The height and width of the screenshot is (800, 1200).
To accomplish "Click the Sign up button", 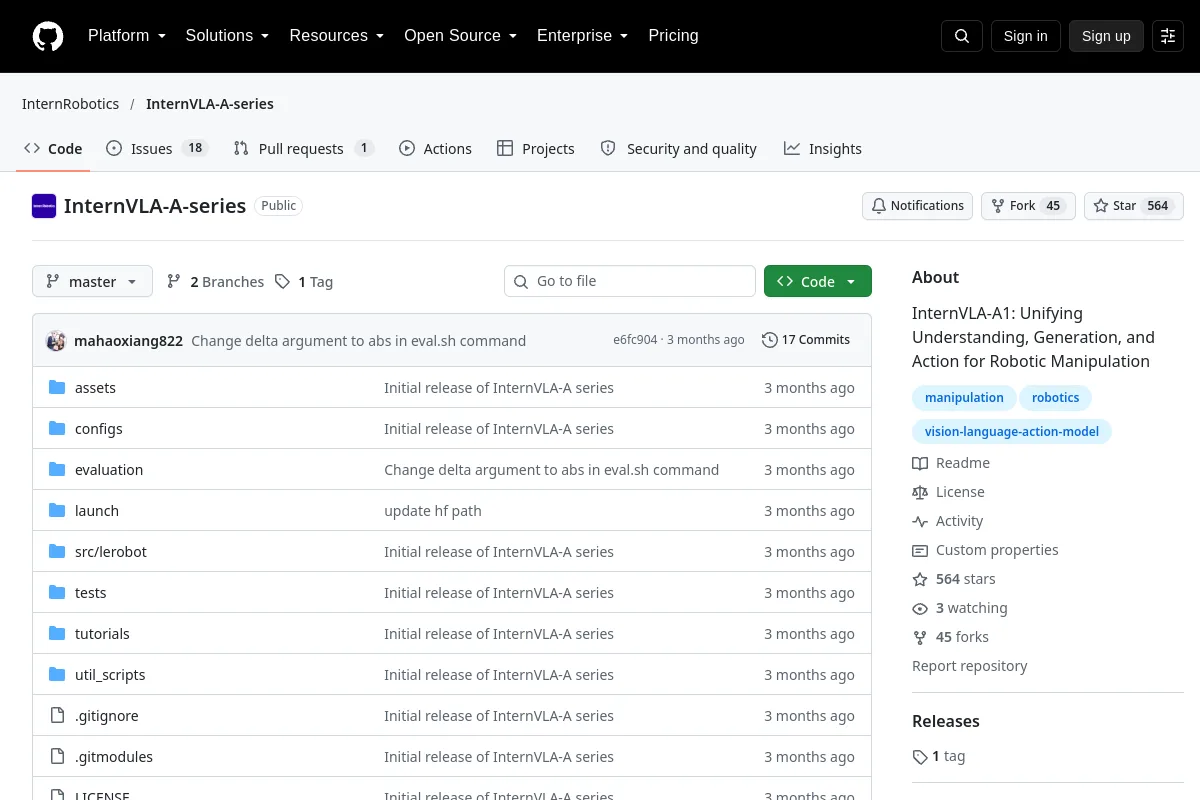I will click(x=1106, y=36).
